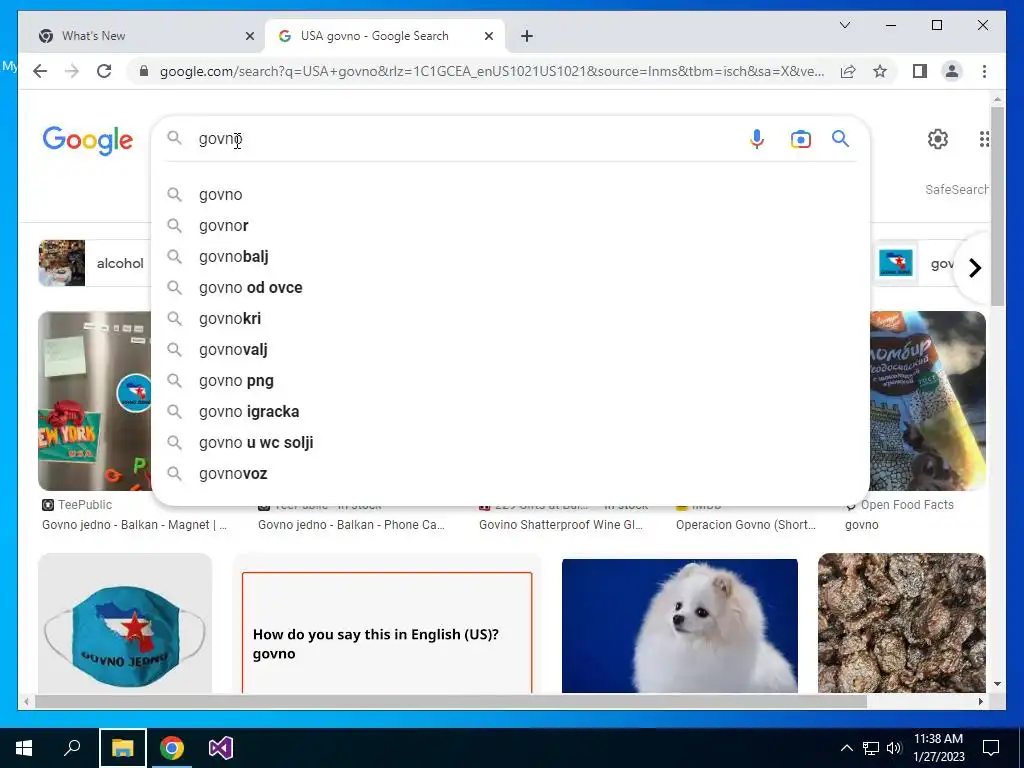Open the Open Food Facts product image
The height and width of the screenshot is (768, 1024).
click(928, 400)
